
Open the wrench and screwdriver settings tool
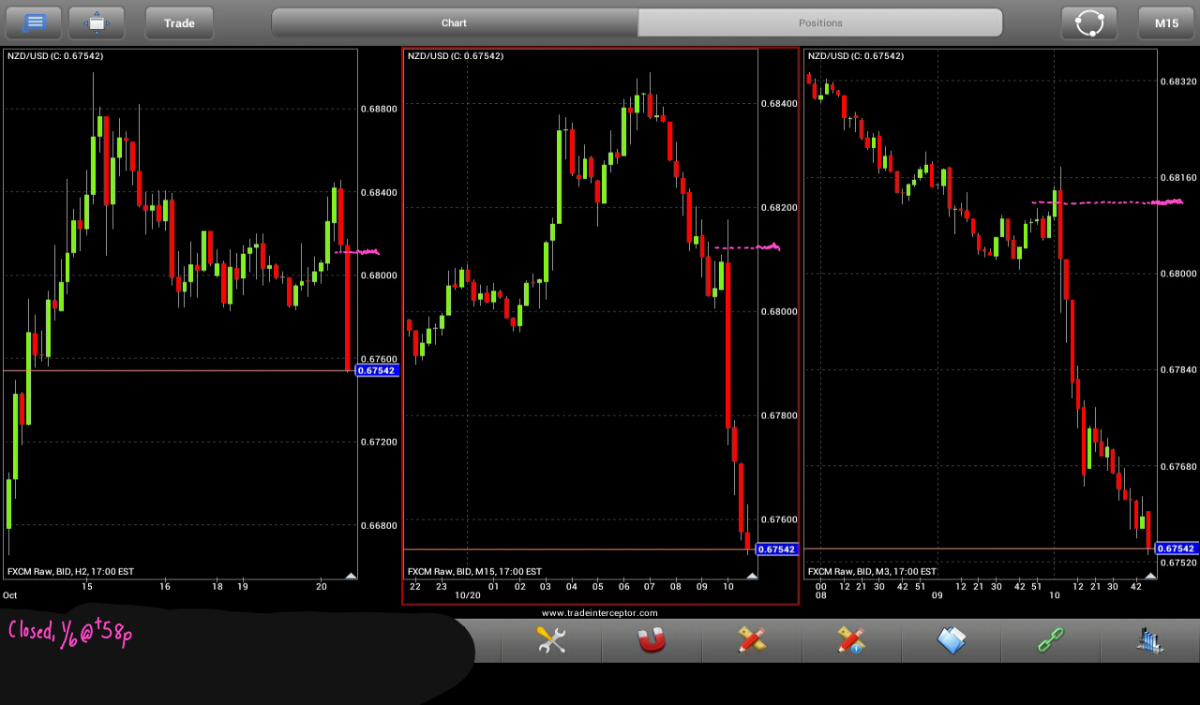point(551,640)
